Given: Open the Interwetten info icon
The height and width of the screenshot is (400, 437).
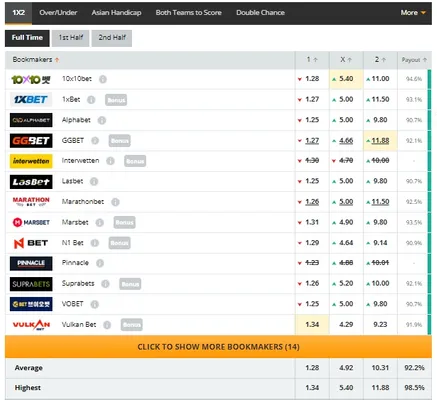Looking at the screenshot, I should tap(110, 161).
